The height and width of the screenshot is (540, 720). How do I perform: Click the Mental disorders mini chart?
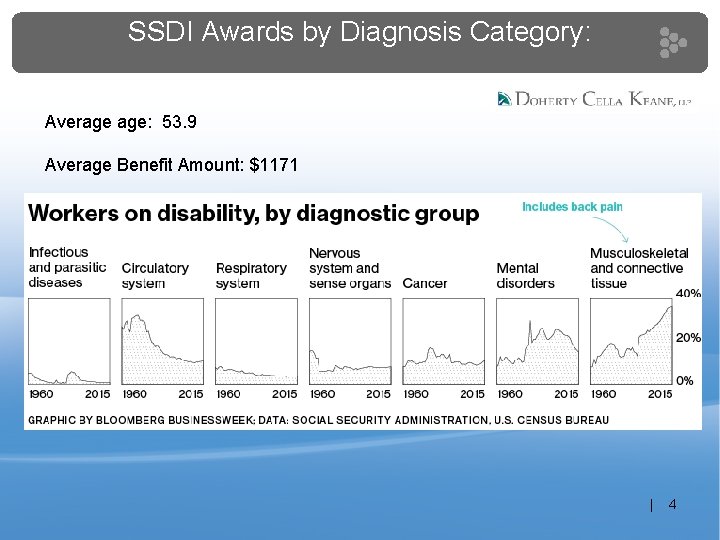(x=537, y=341)
